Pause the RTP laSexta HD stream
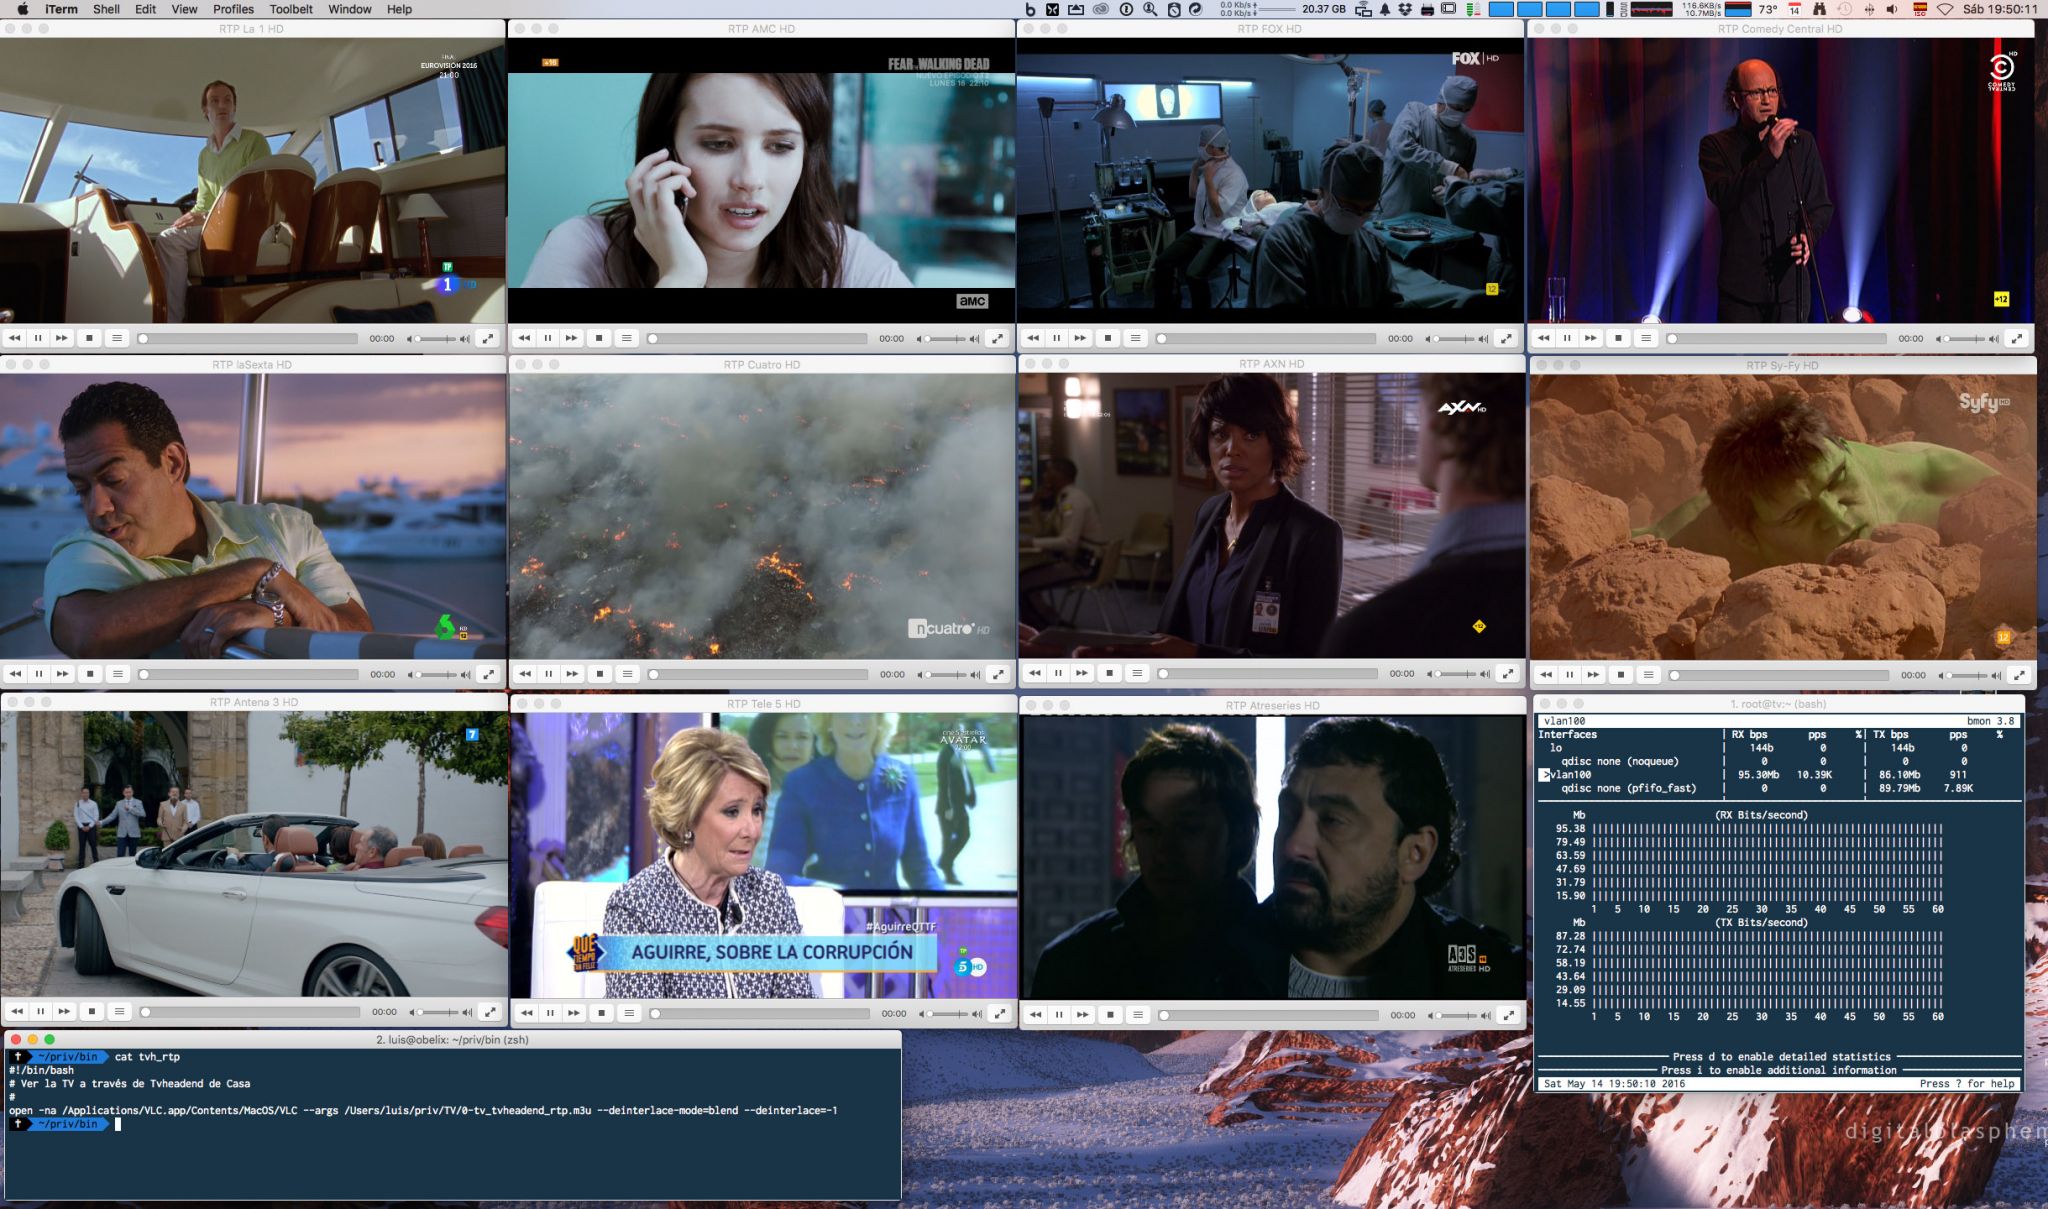This screenshot has width=2048, height=1209. [x=39, y=674]
